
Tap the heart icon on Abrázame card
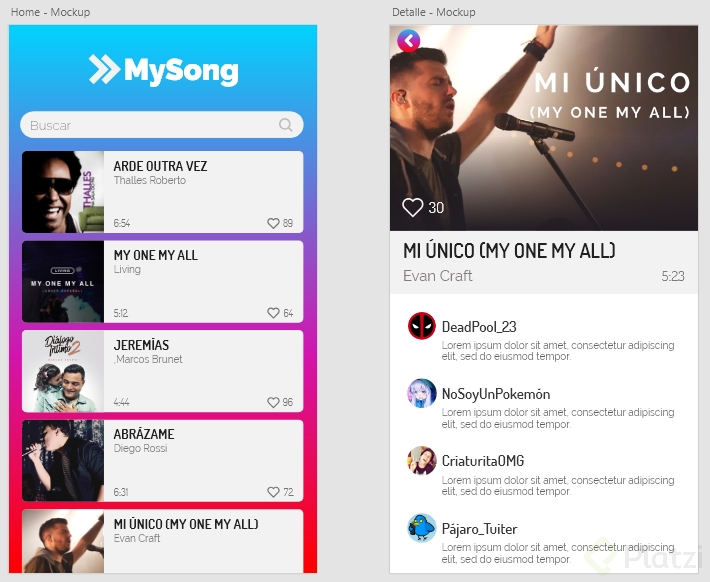coord(273,492)
